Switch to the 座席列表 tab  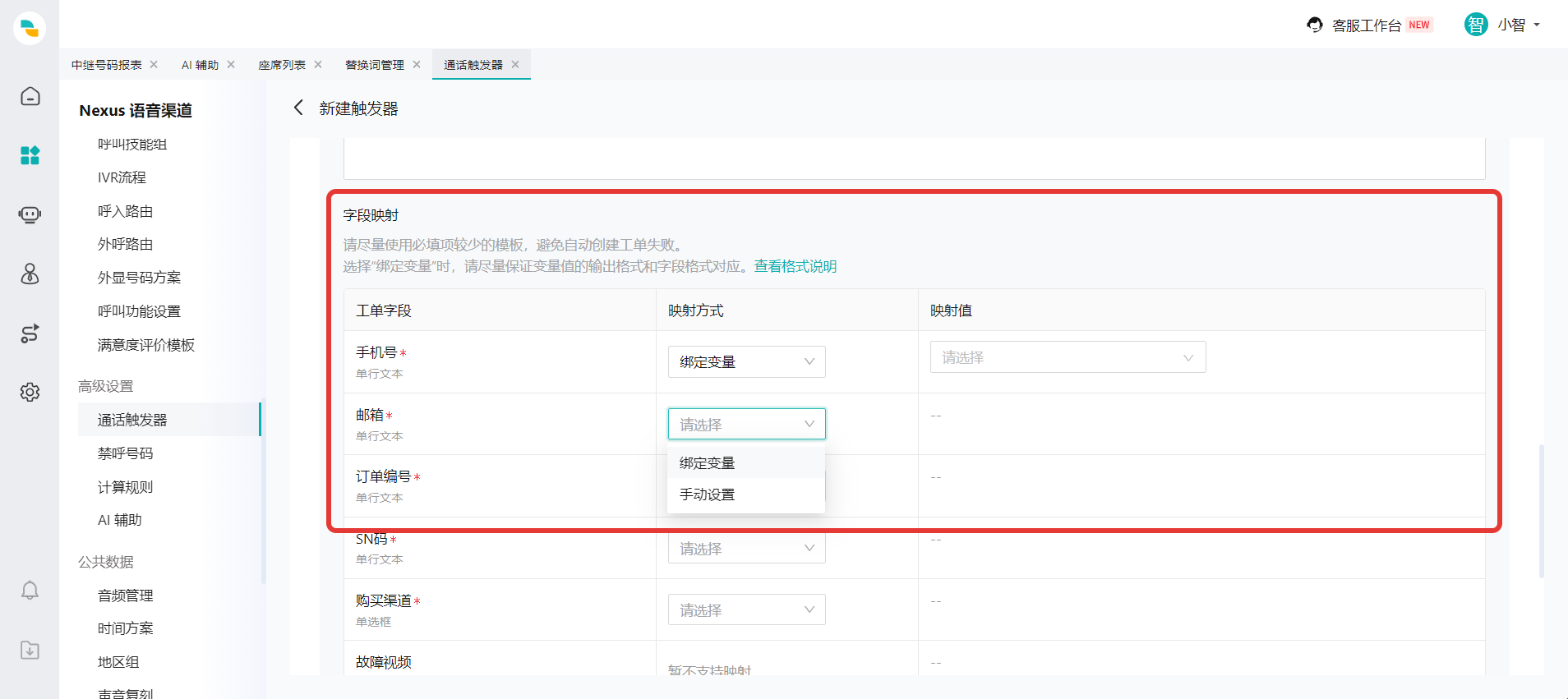(x=282, y=65)
